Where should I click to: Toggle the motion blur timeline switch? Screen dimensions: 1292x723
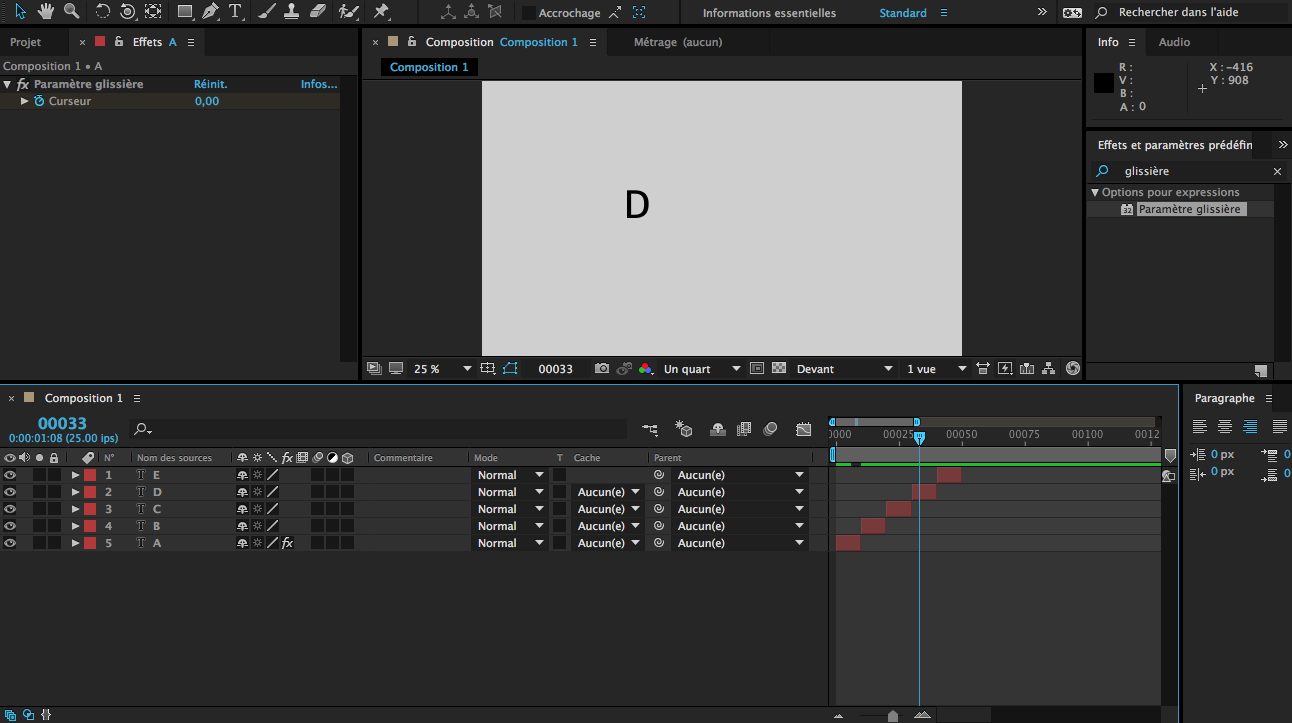(770, 429)
